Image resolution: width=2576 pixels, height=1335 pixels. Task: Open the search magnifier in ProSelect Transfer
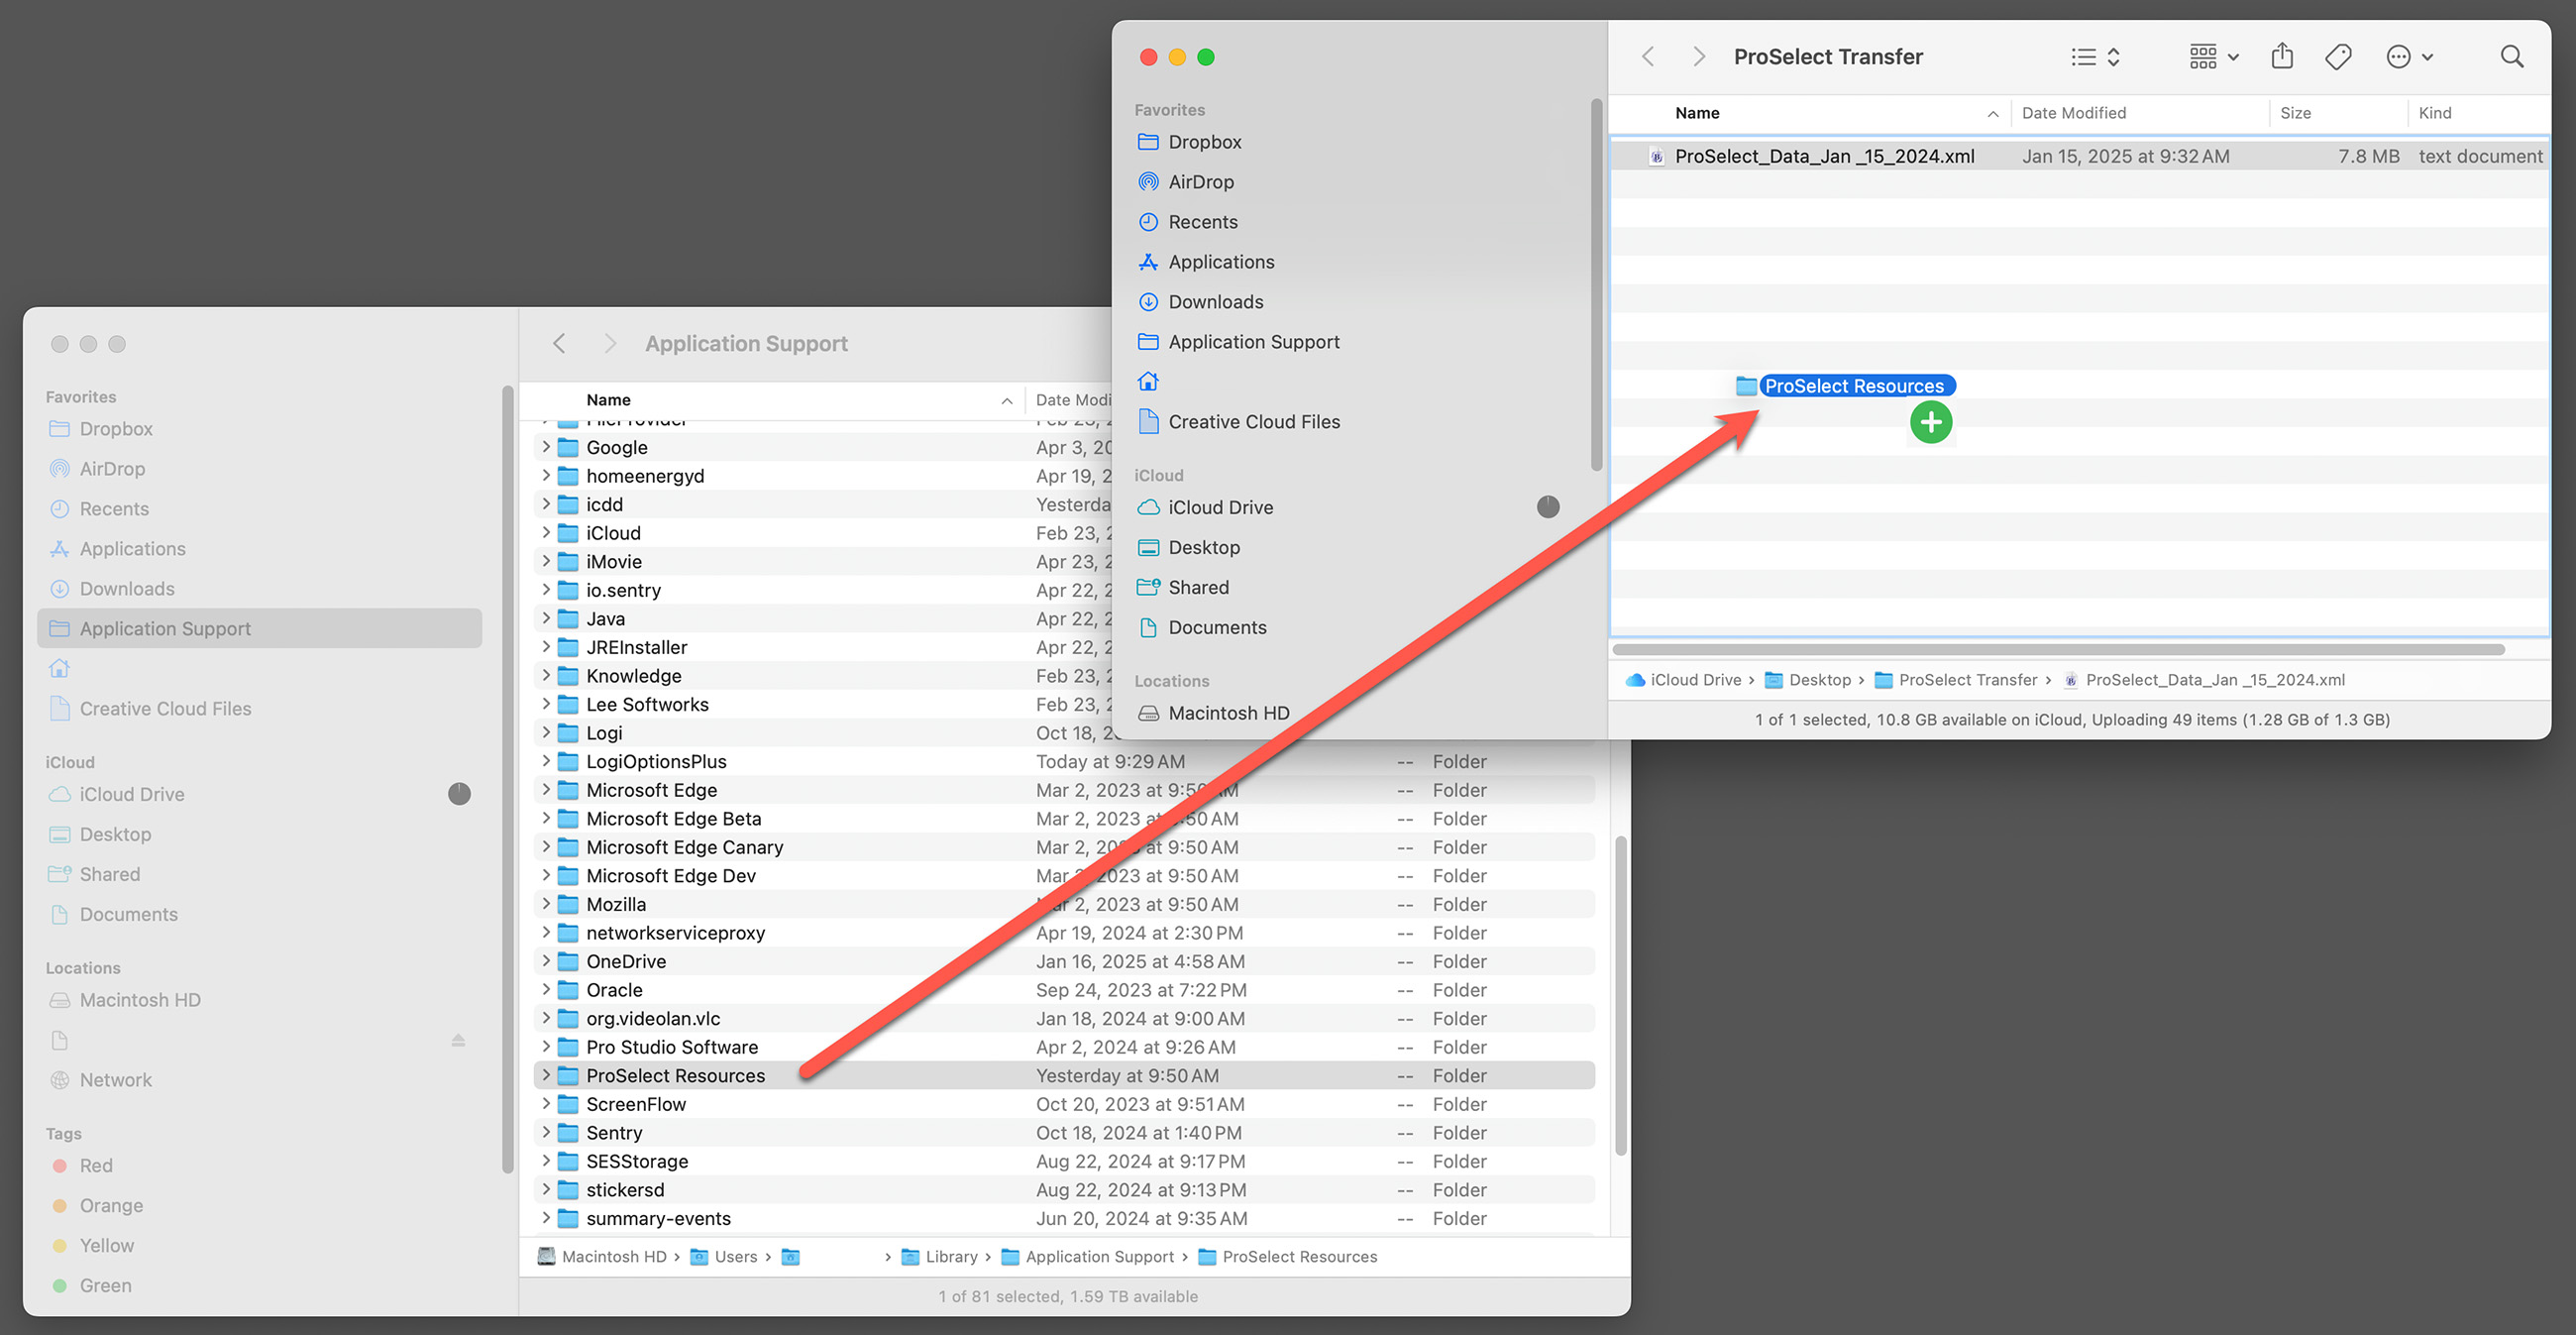point(2511,57)
